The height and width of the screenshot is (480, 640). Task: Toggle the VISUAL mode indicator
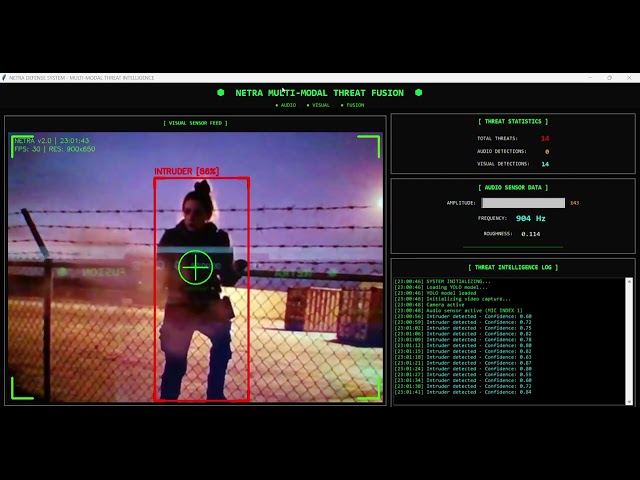point(318,105)
